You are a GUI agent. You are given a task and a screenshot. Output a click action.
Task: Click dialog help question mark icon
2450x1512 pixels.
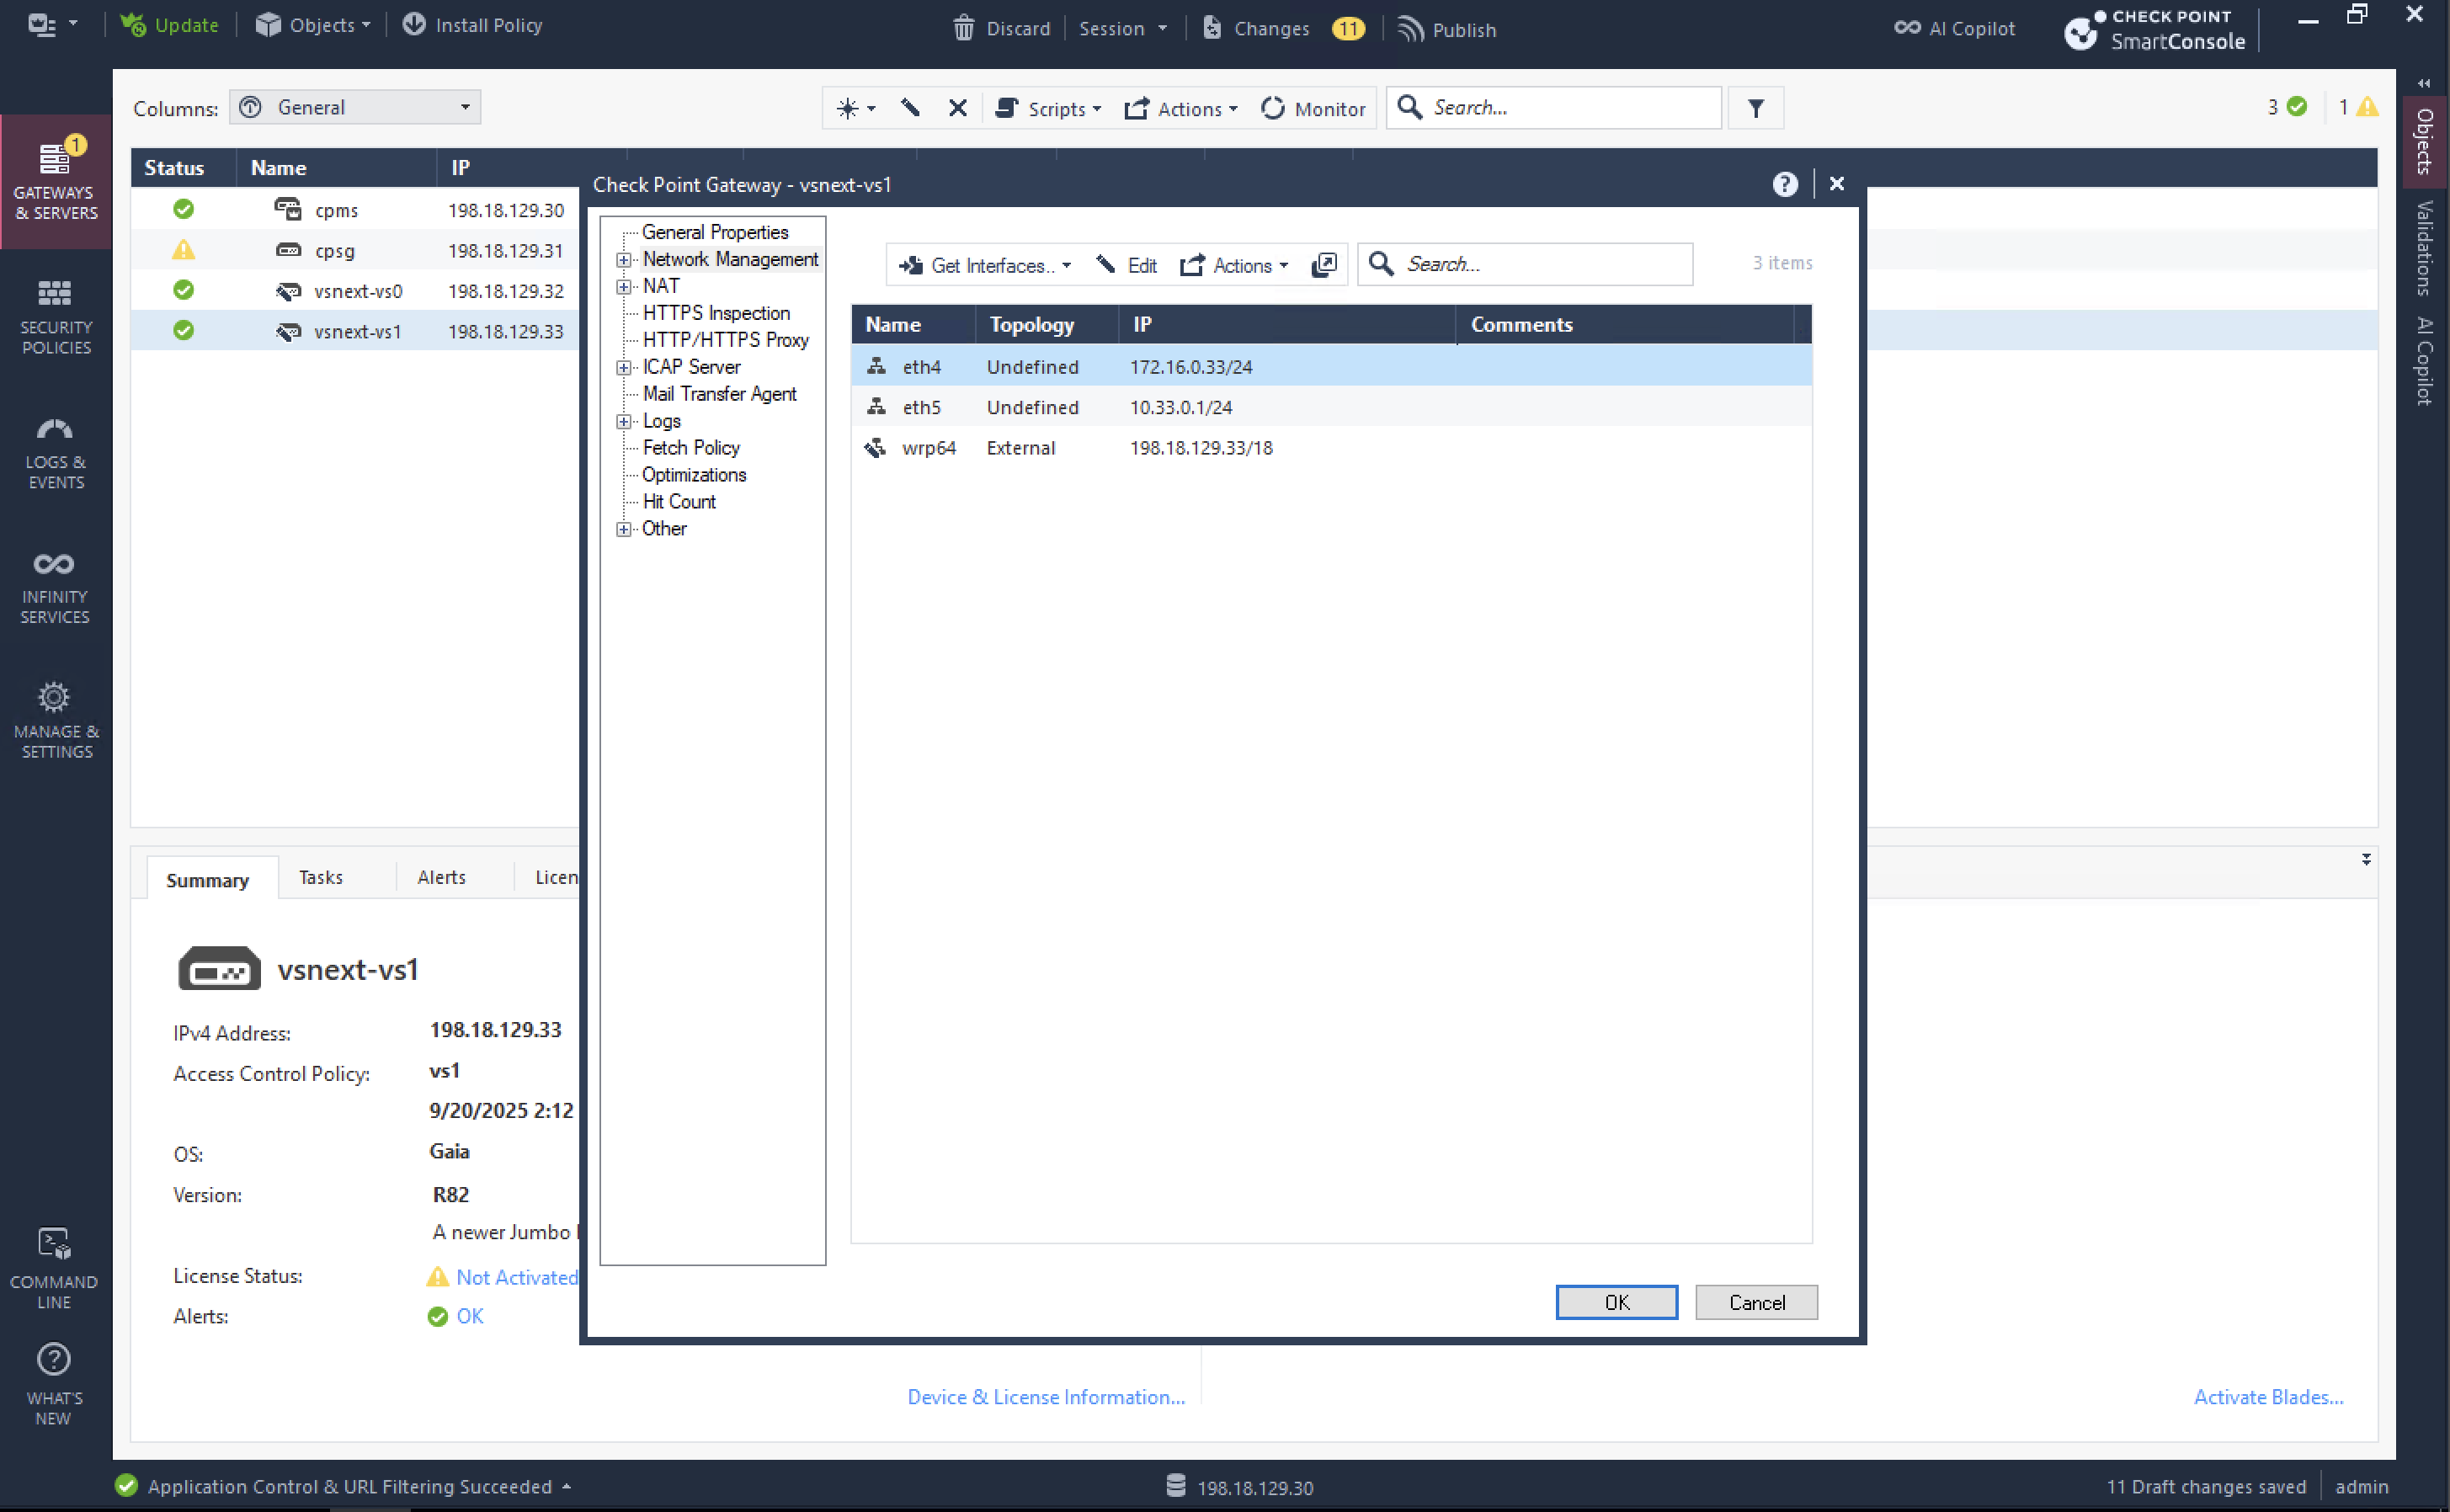[1785, 184]
